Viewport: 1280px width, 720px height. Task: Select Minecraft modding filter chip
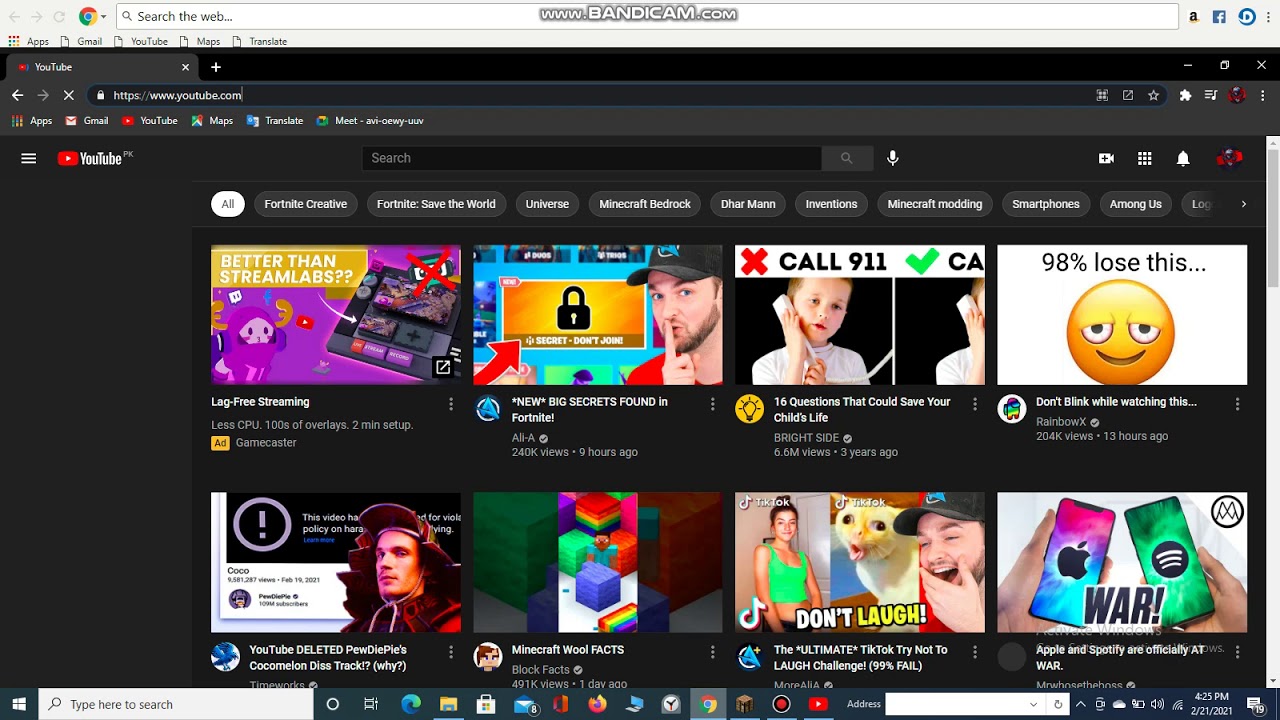click(x=935, y=204)
